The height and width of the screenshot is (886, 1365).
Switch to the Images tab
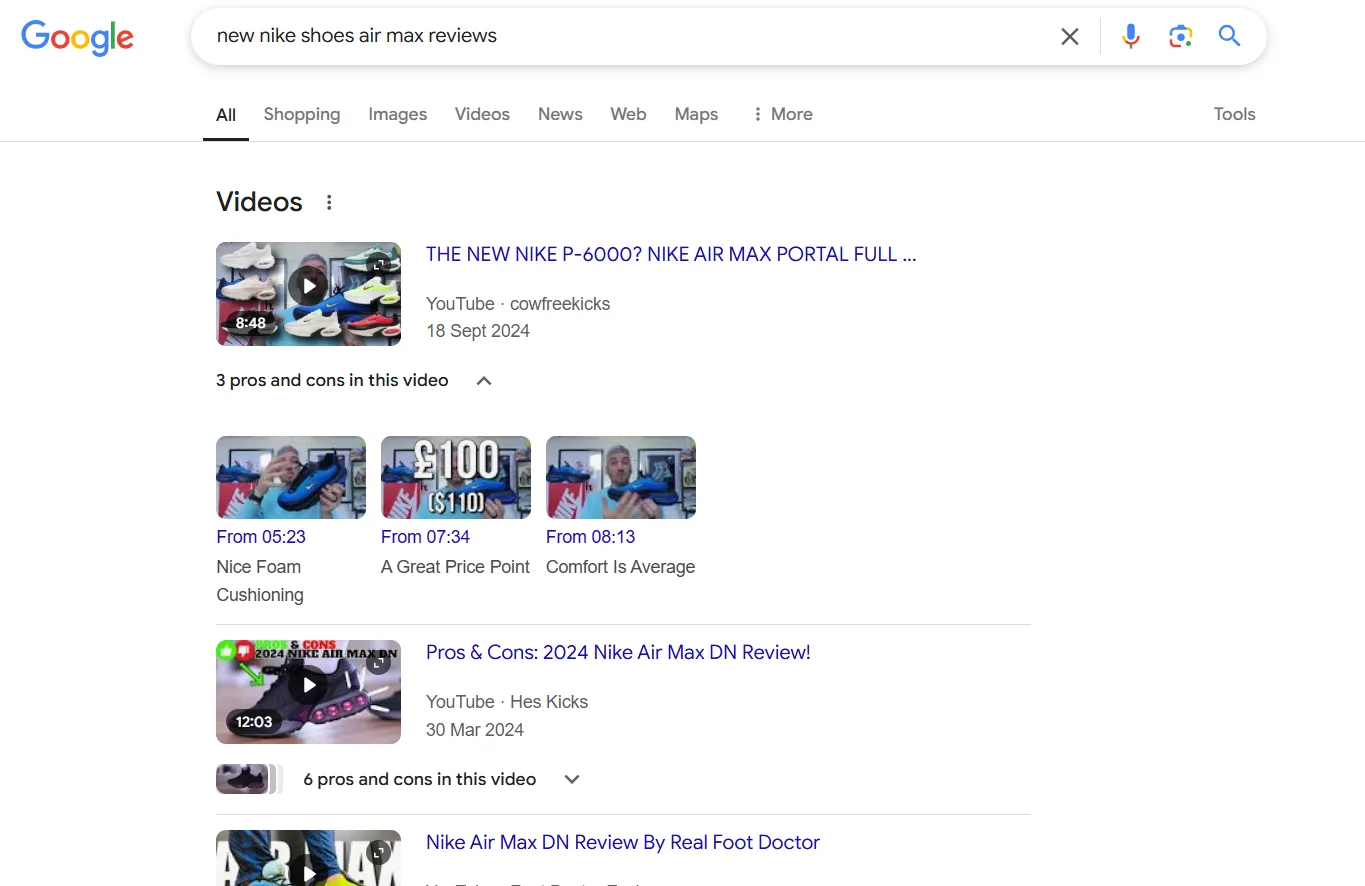[397, 114]
